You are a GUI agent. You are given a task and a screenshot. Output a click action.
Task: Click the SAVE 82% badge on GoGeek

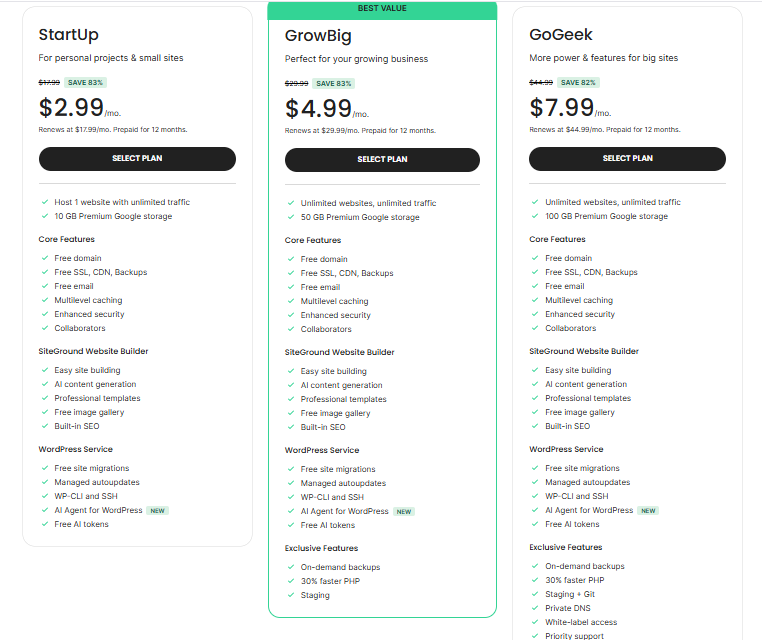582,82
